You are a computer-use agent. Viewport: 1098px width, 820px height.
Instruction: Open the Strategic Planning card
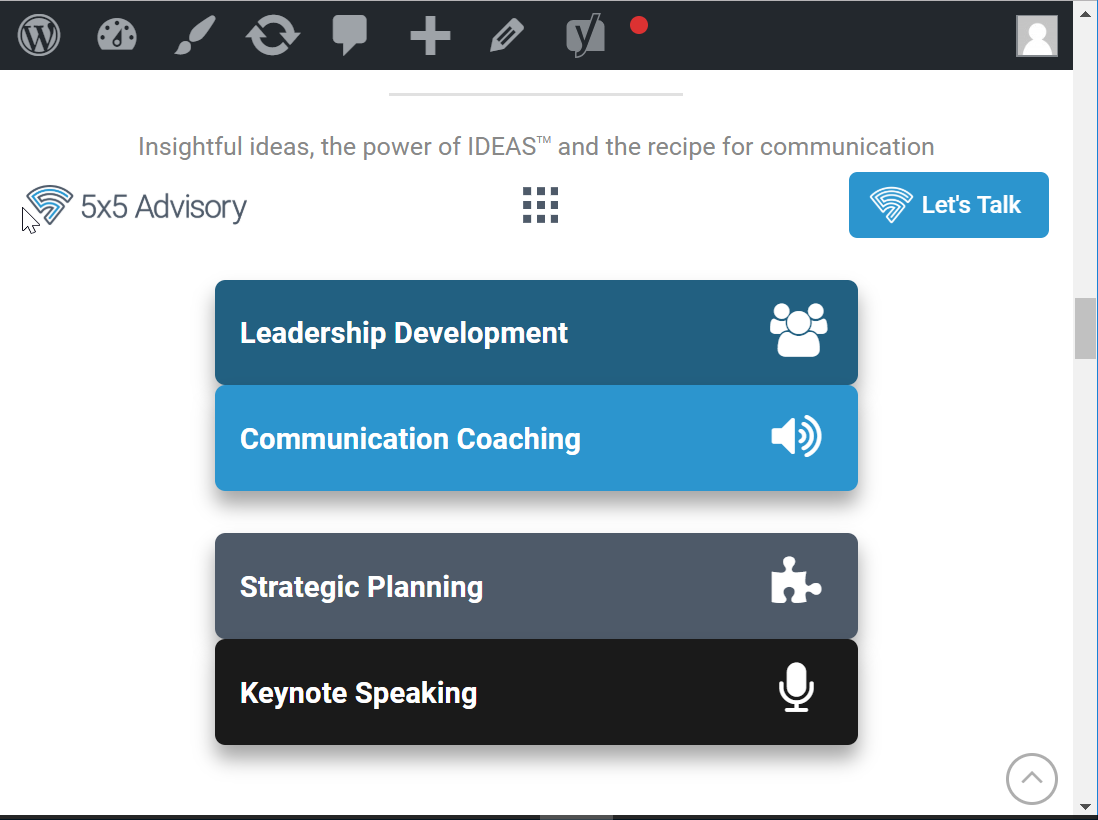tap(536, 587)
